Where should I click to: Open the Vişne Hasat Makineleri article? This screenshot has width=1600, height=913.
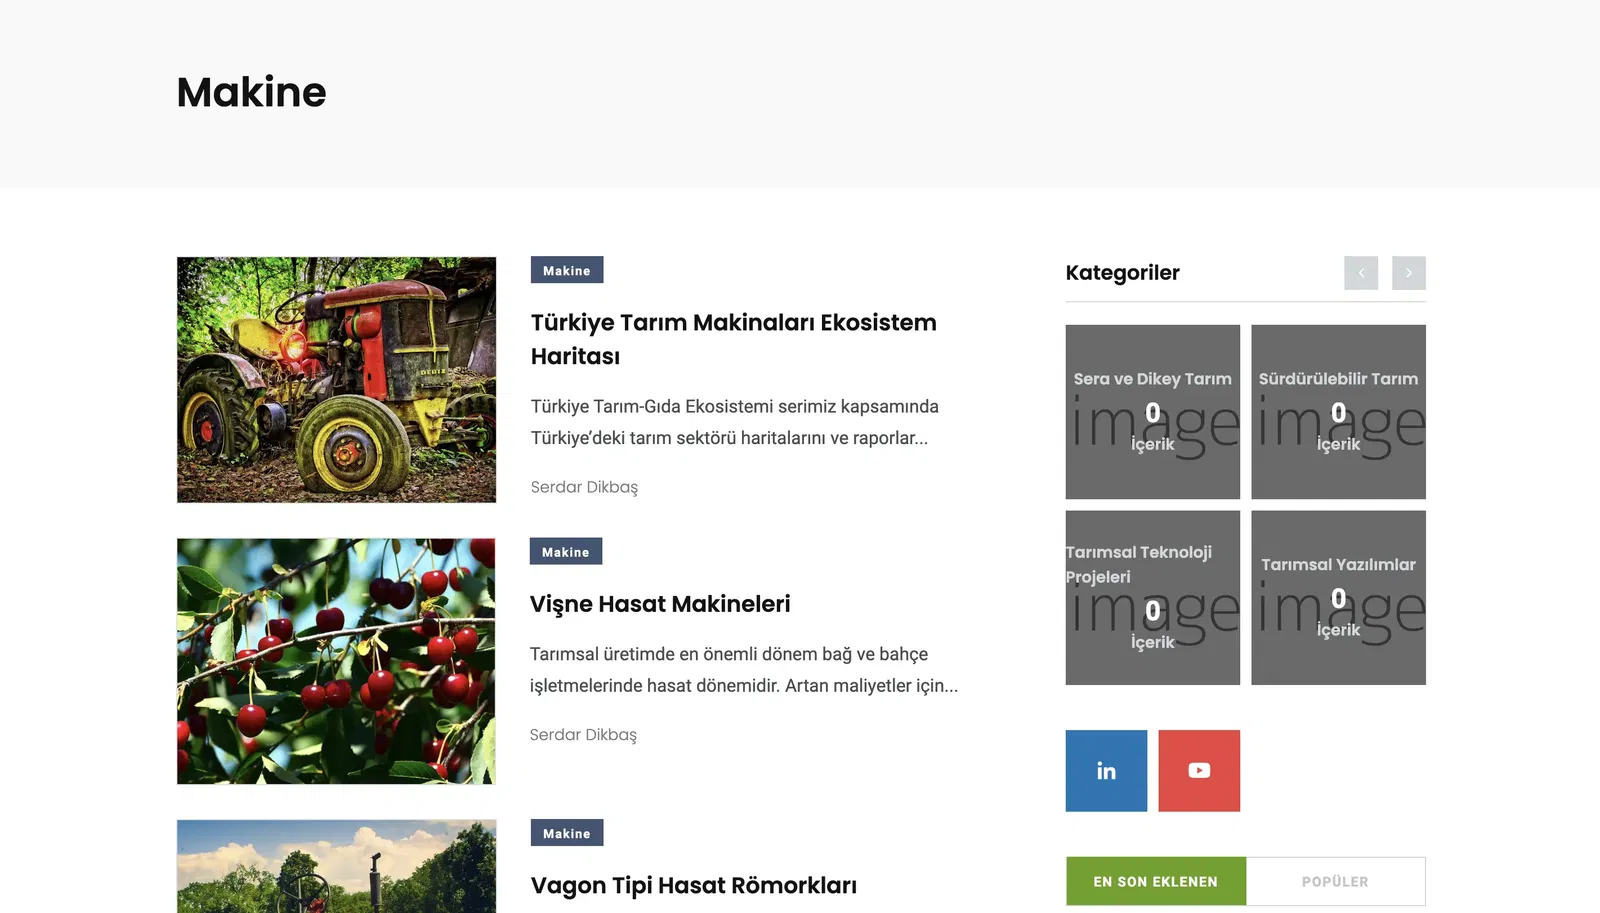660,604
